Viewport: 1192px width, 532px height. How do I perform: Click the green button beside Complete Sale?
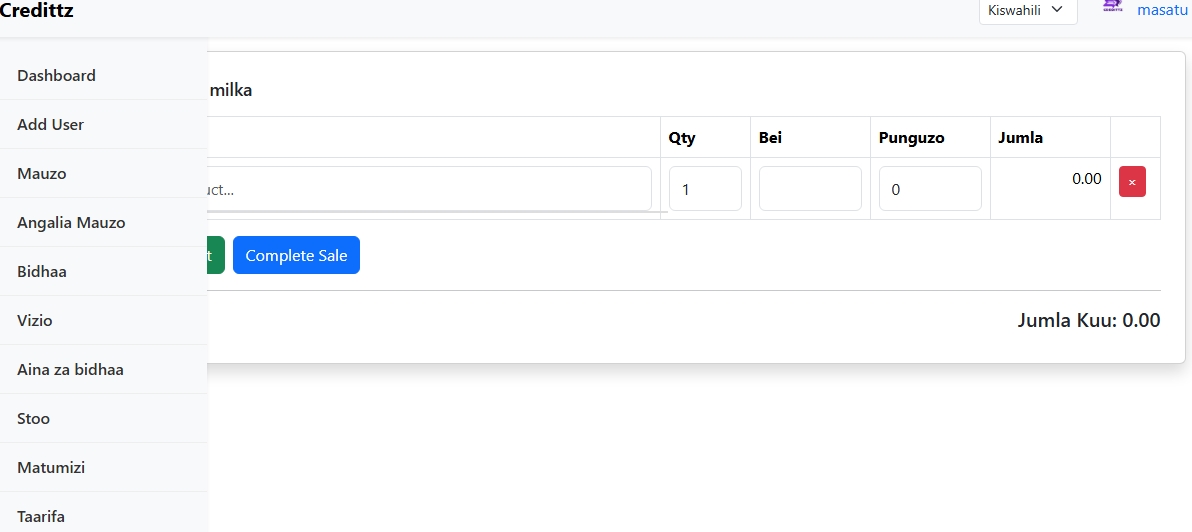tap(215, 256)
